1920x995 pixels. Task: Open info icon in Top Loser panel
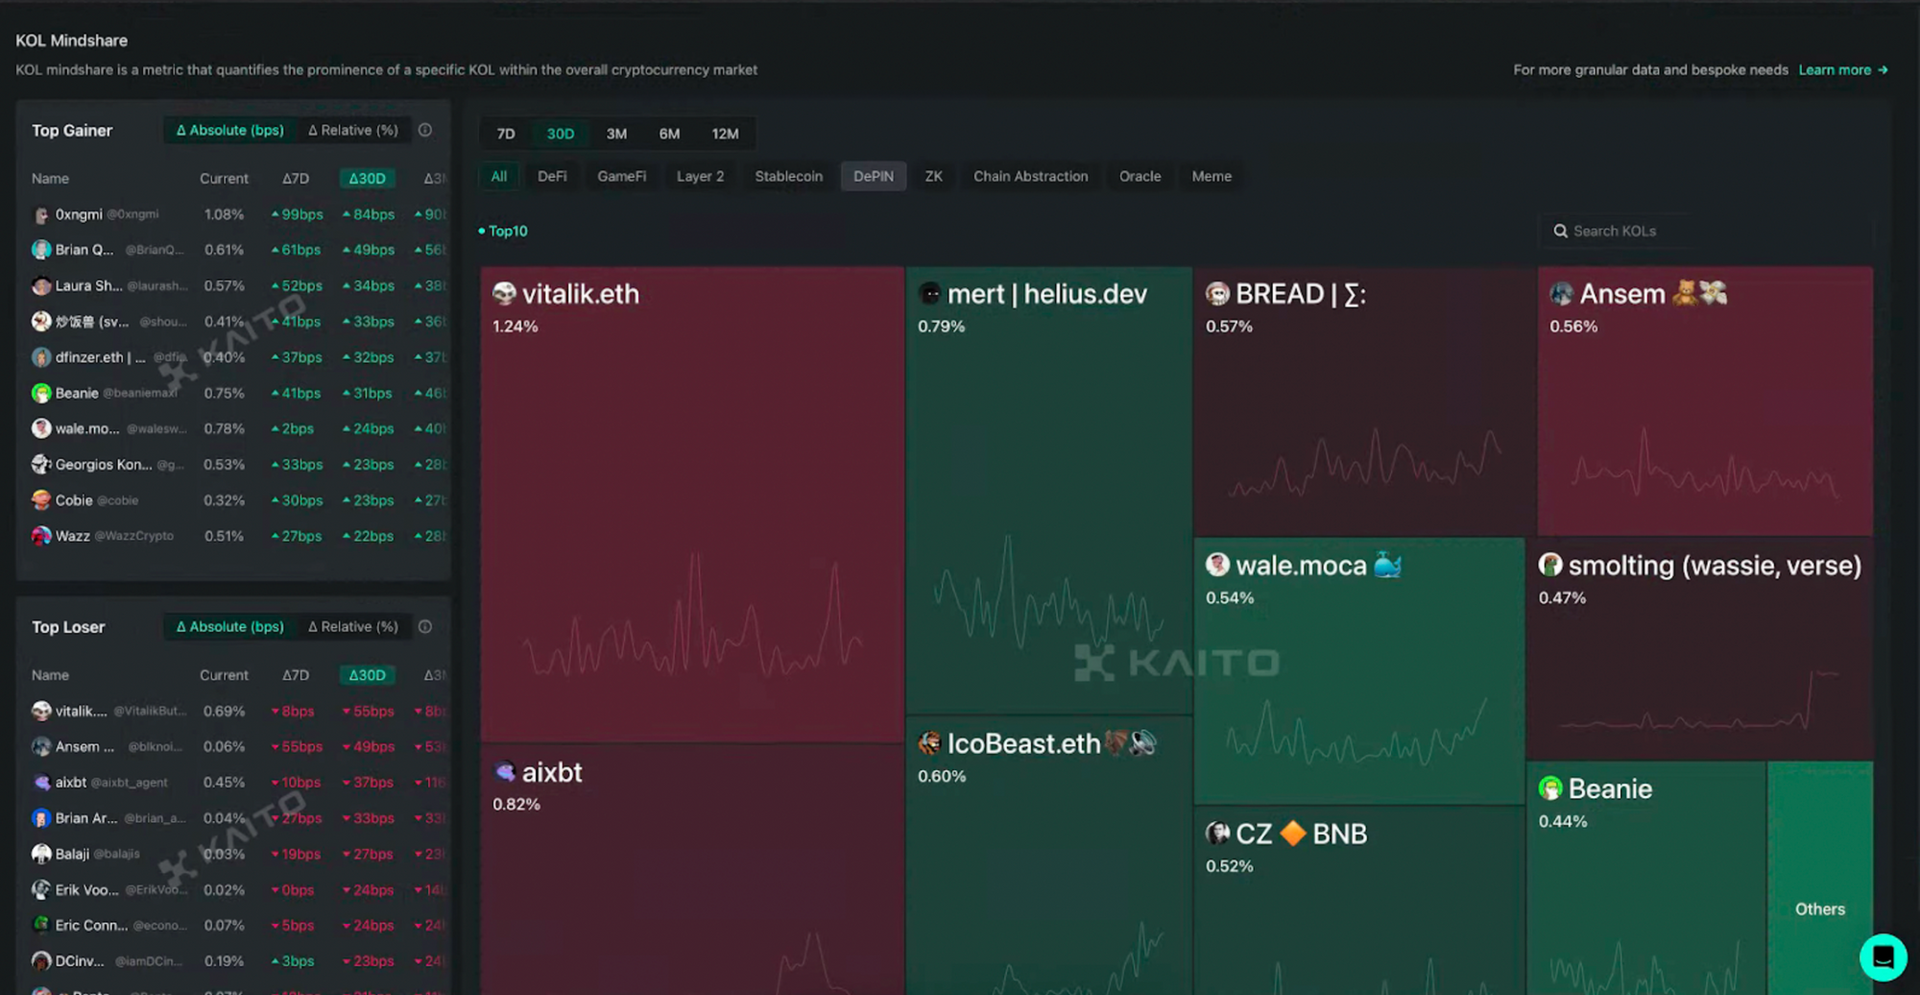tap(425, 627)
